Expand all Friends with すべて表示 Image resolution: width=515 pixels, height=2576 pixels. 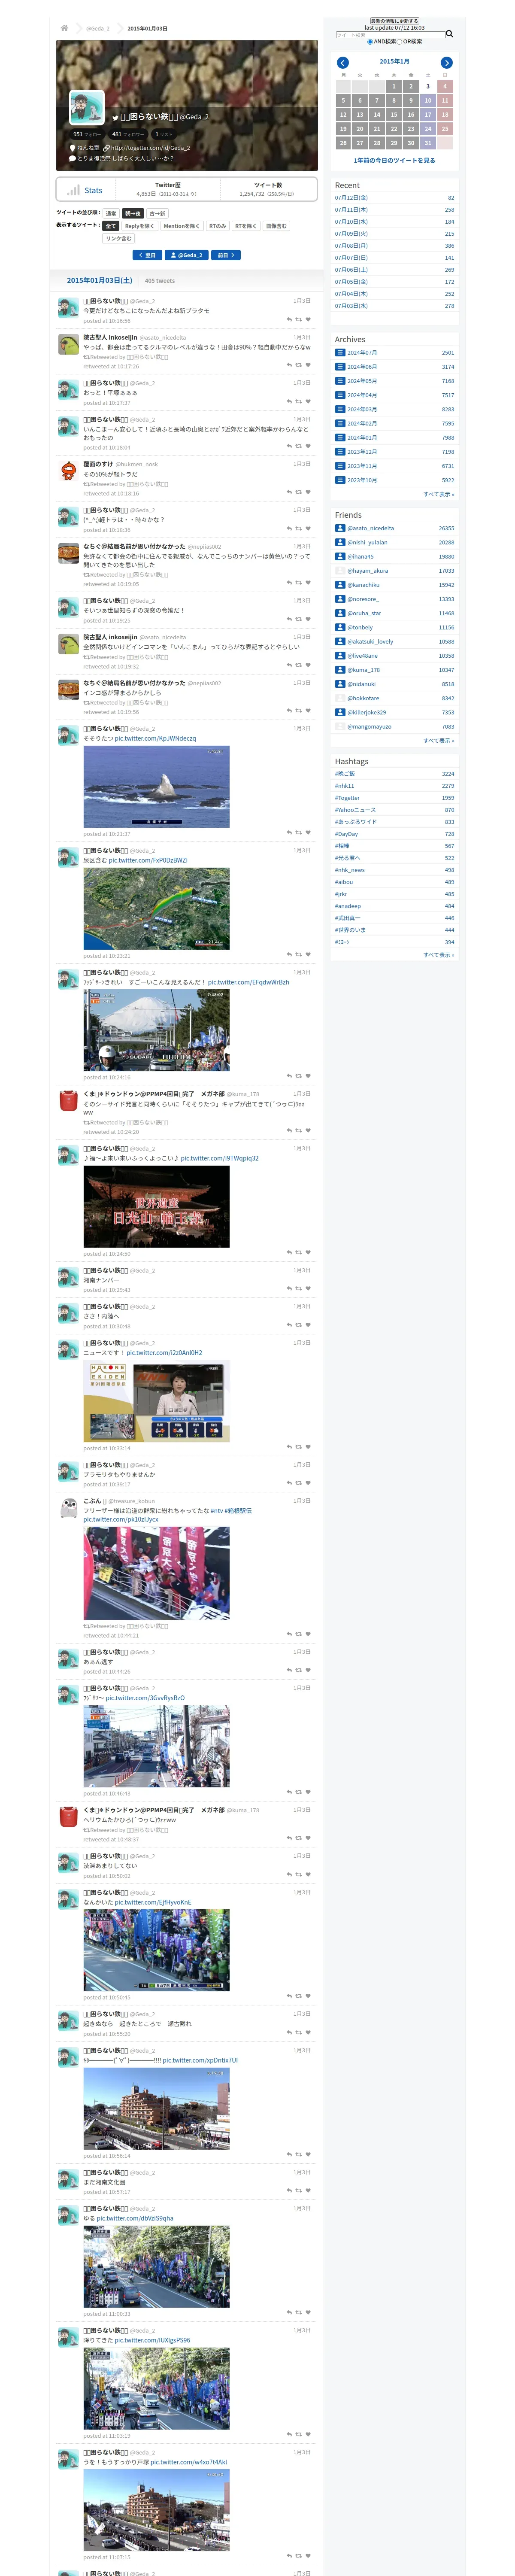[438, 741]
